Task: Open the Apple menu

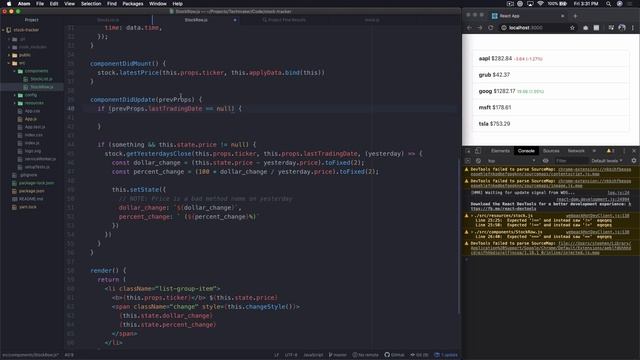Action: 9,4
